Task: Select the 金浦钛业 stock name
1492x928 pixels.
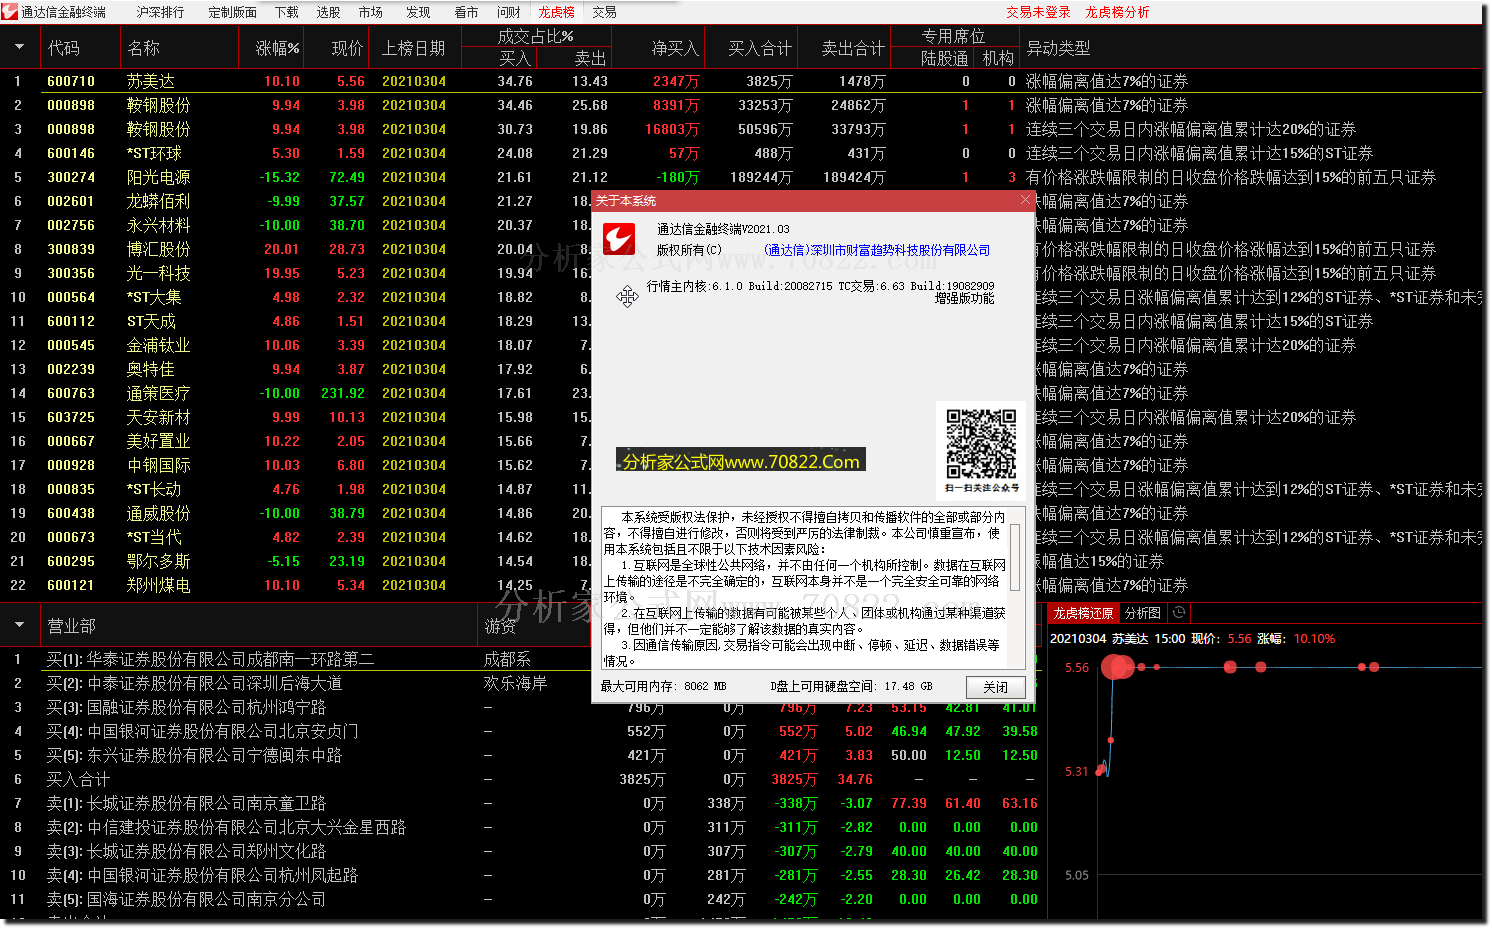Action: pos(158,345)
